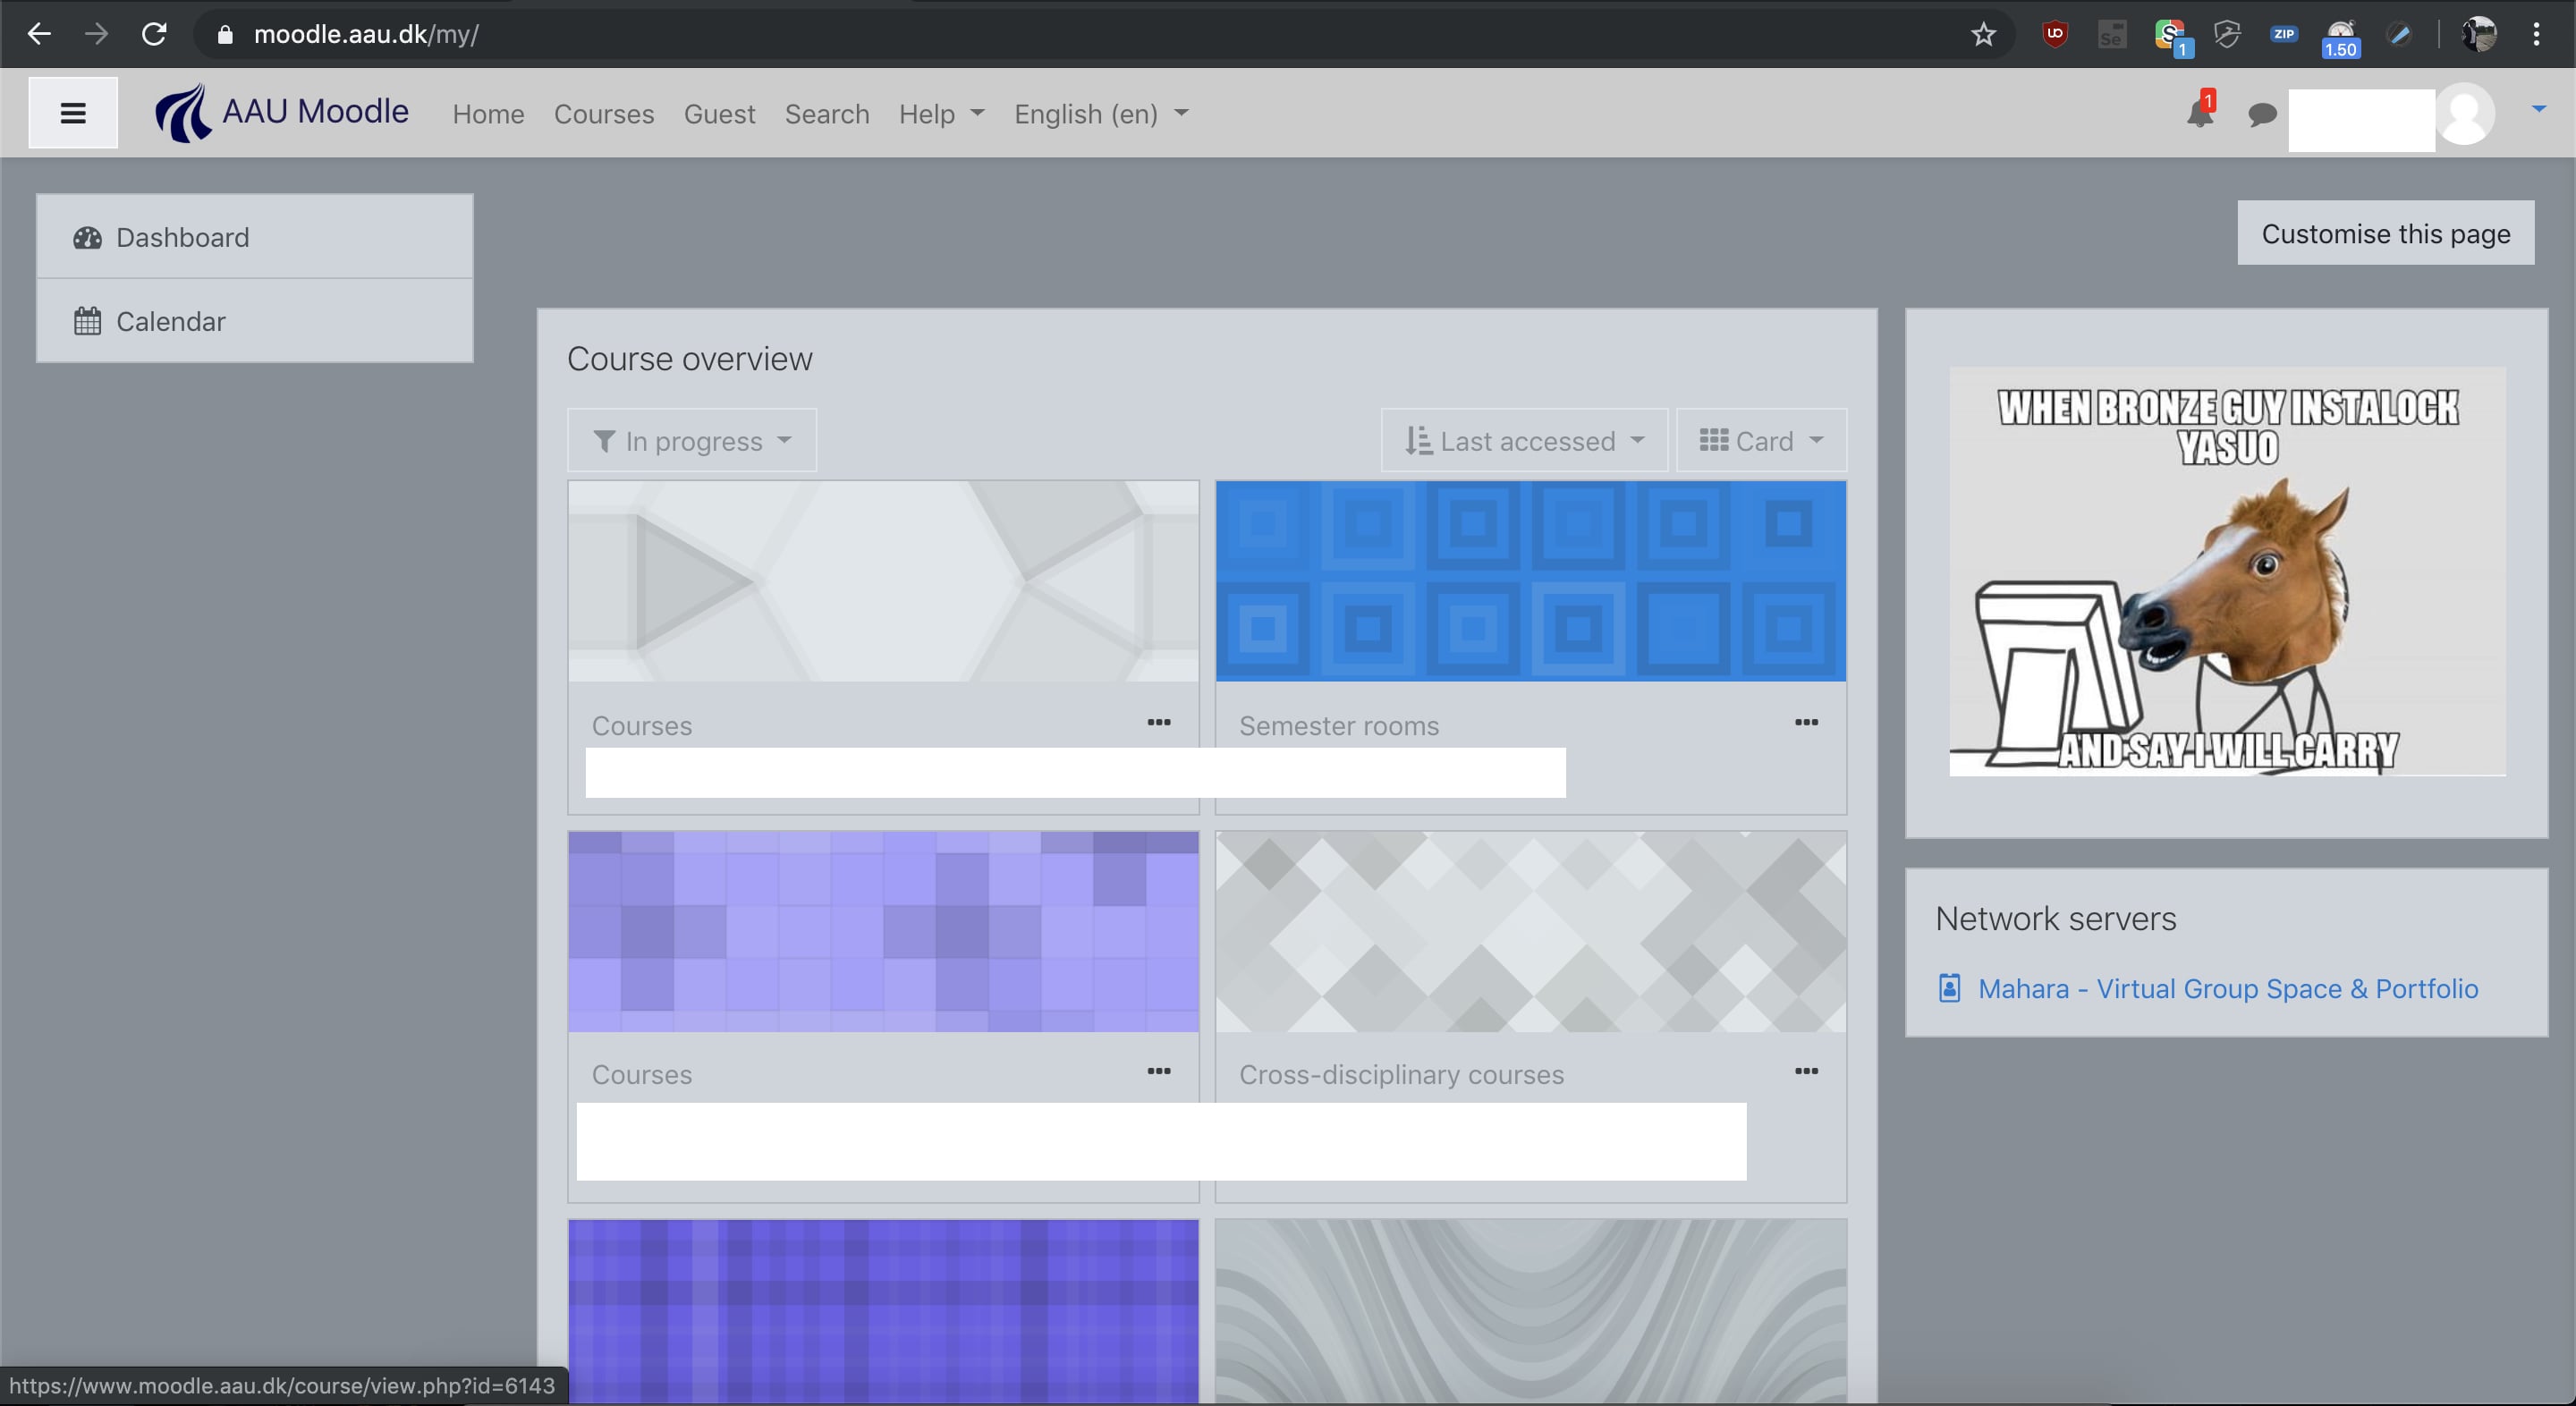Bookmark page with the star icon
2576x1406 pixels.
pos(1983,35)
